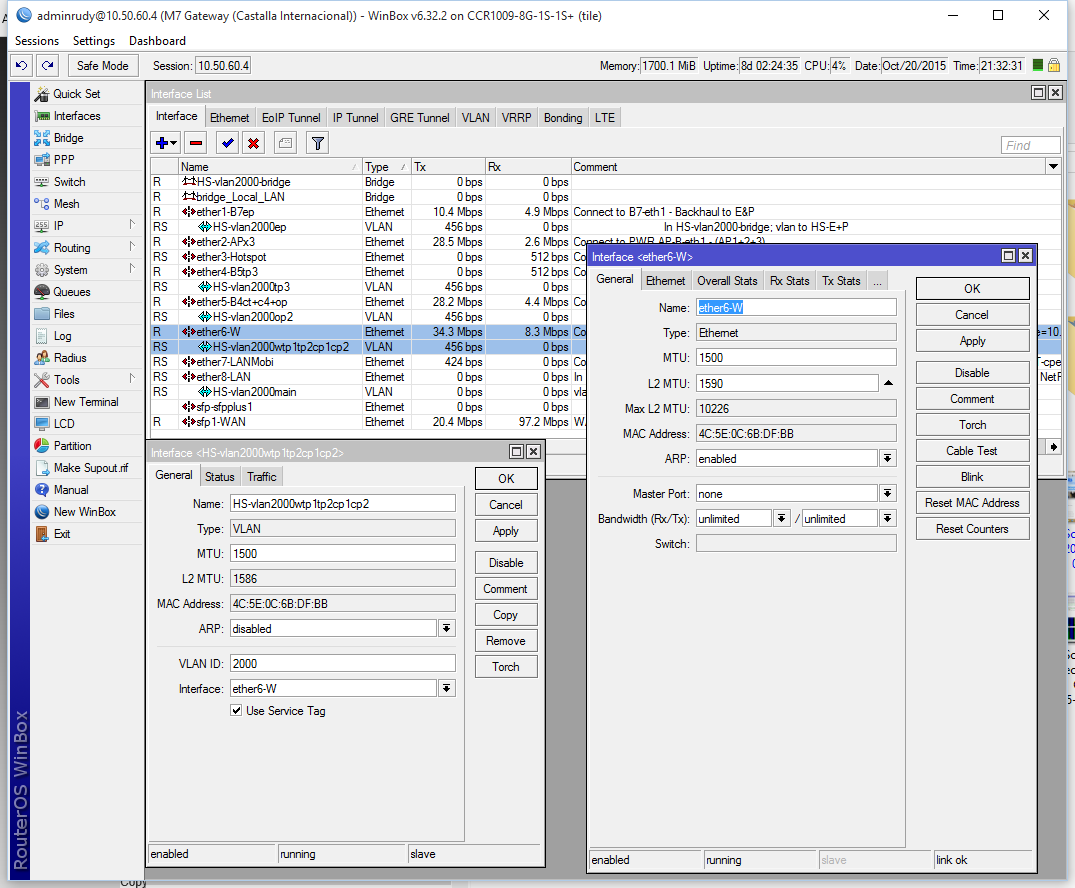The image size is (1075, 888).
Task: Open the Queues sidebar item
Action: point(71,291)
